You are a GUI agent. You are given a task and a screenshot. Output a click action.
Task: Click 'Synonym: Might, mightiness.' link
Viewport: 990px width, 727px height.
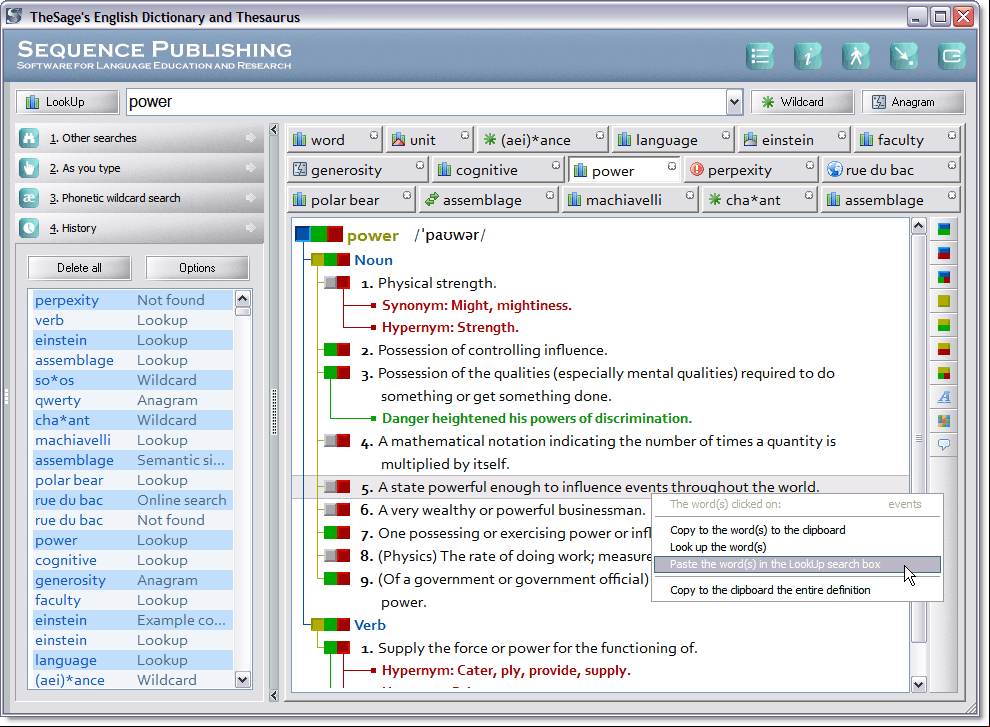point(477,306)
